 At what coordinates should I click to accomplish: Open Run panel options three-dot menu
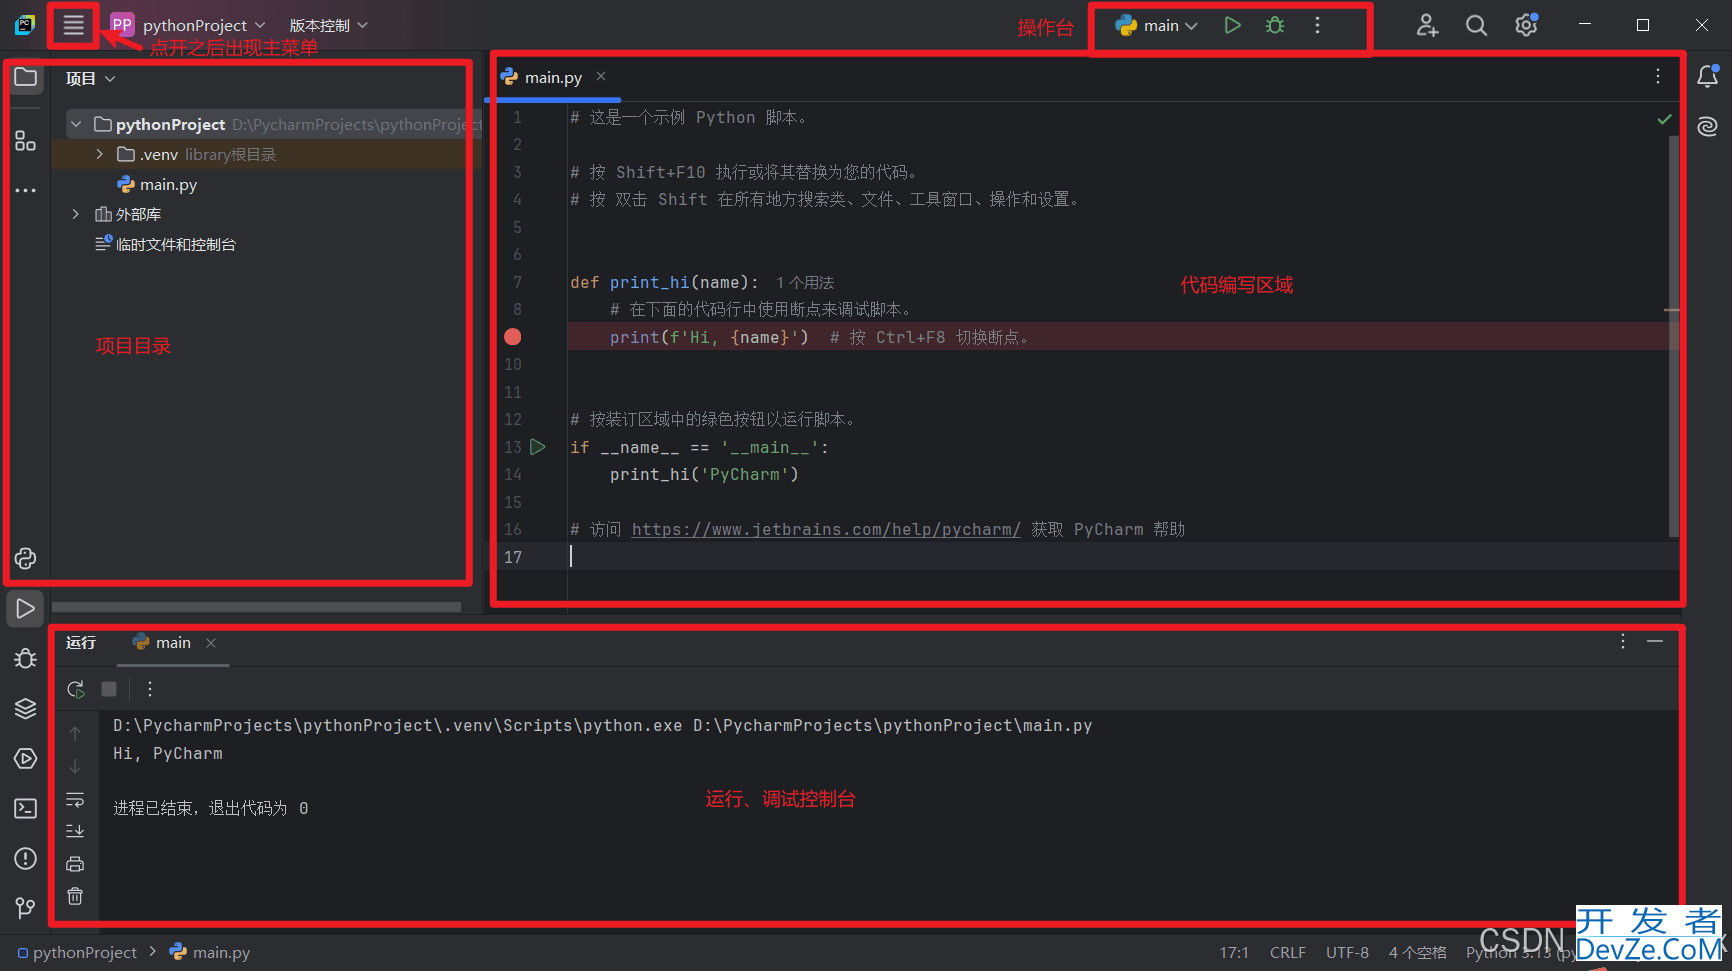1623,642
